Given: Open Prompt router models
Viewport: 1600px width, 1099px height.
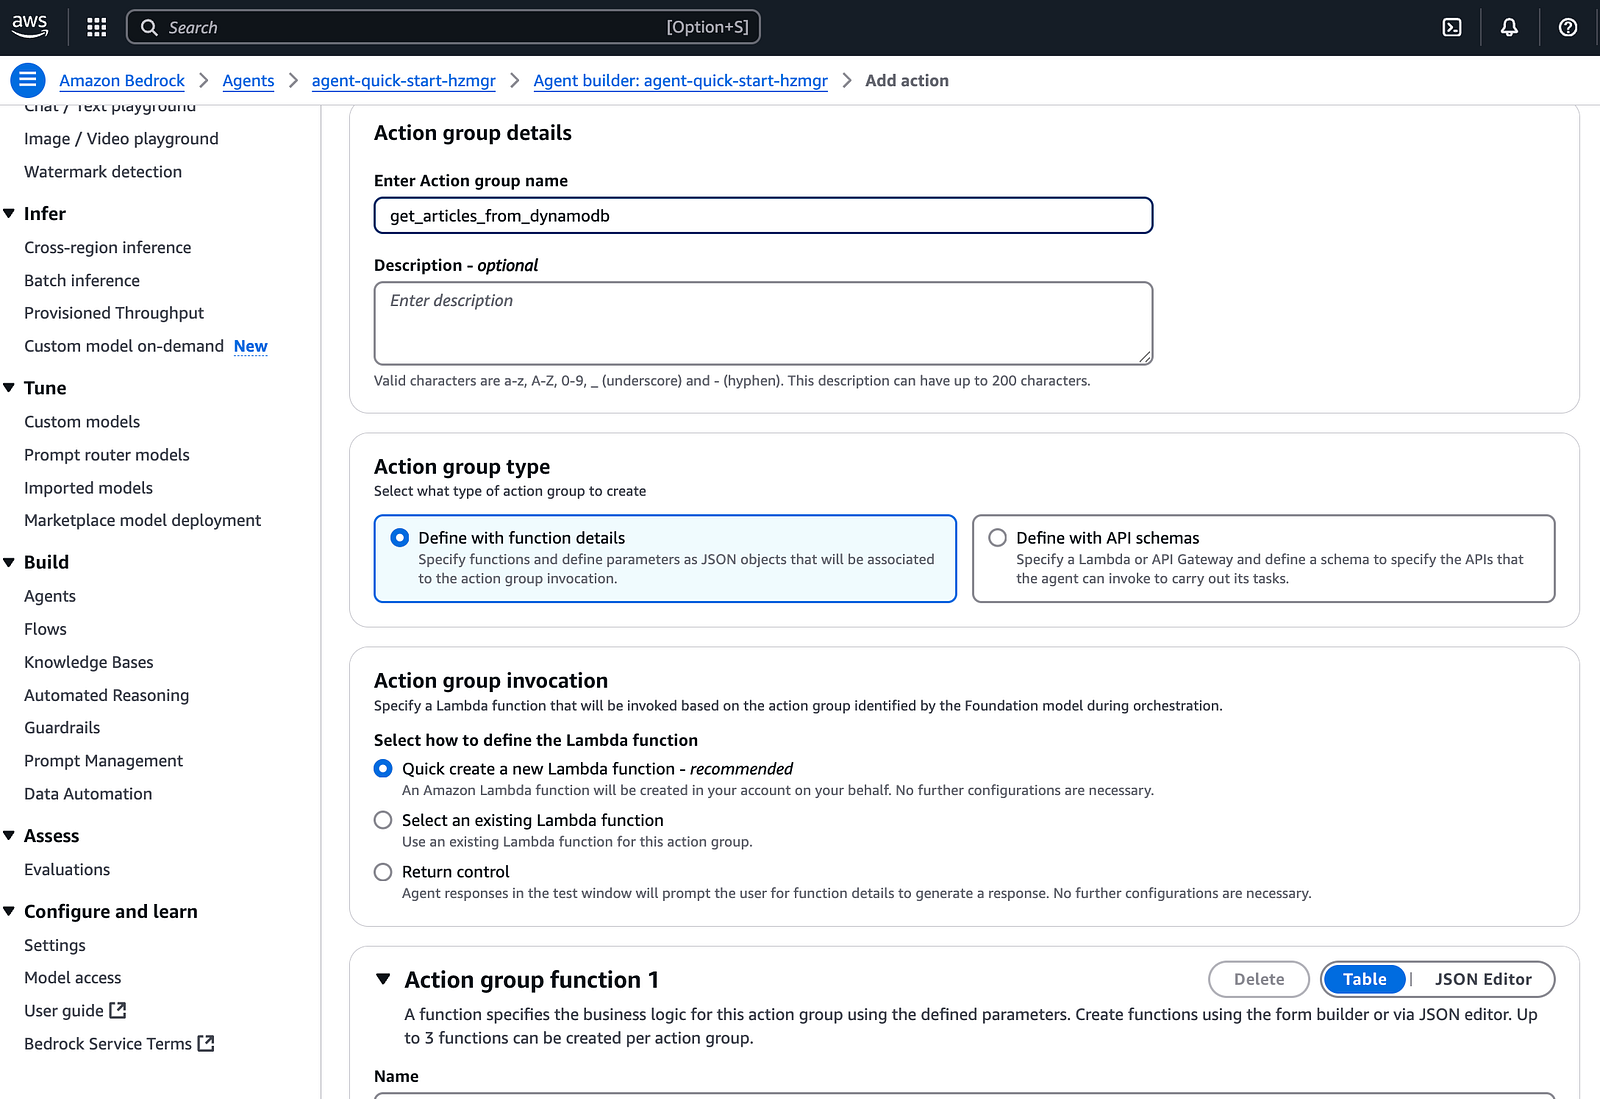Looking at the screenshot, I should click(x=107, y=454).
